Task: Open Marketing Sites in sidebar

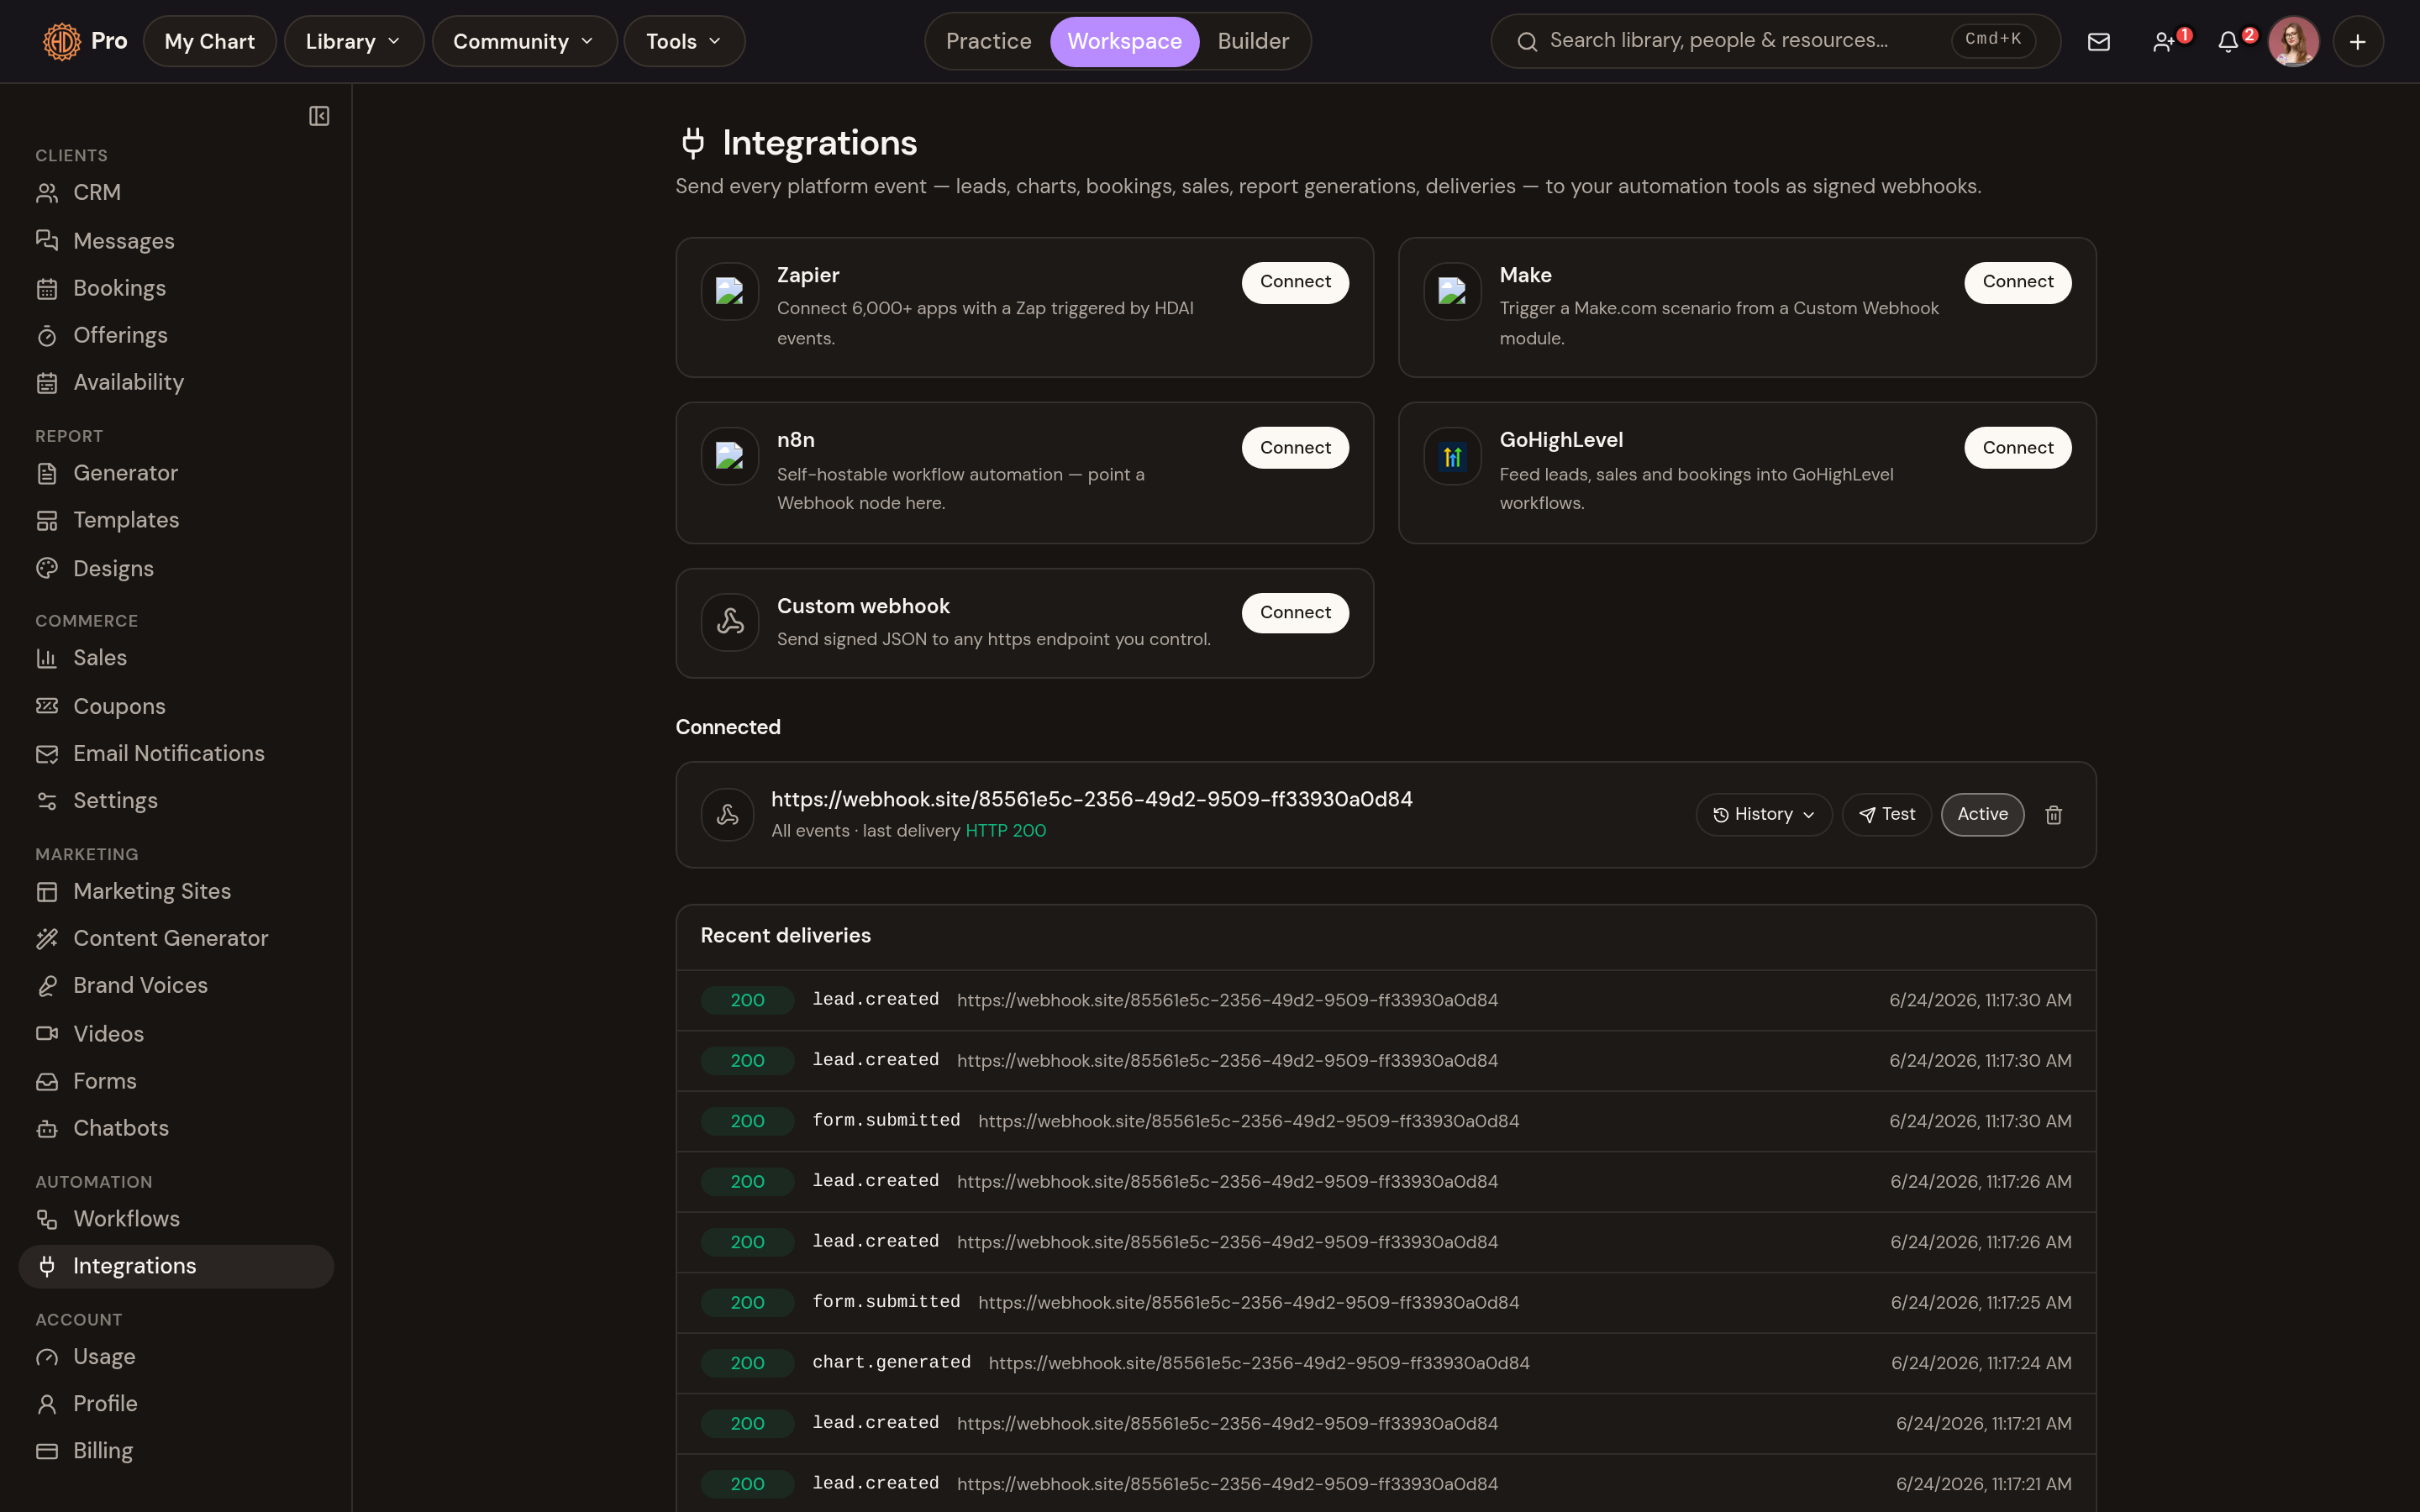Action: [176, 891]
